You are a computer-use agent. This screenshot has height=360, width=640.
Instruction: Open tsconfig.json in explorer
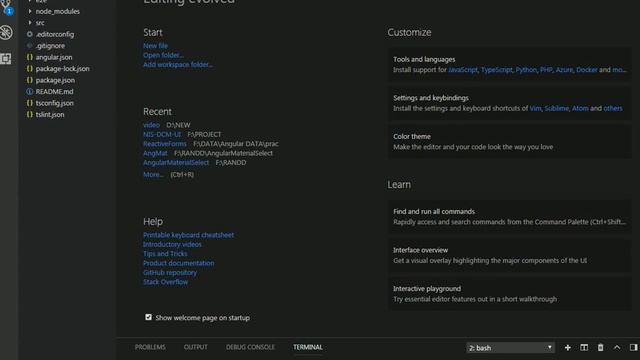pos(55,103)
